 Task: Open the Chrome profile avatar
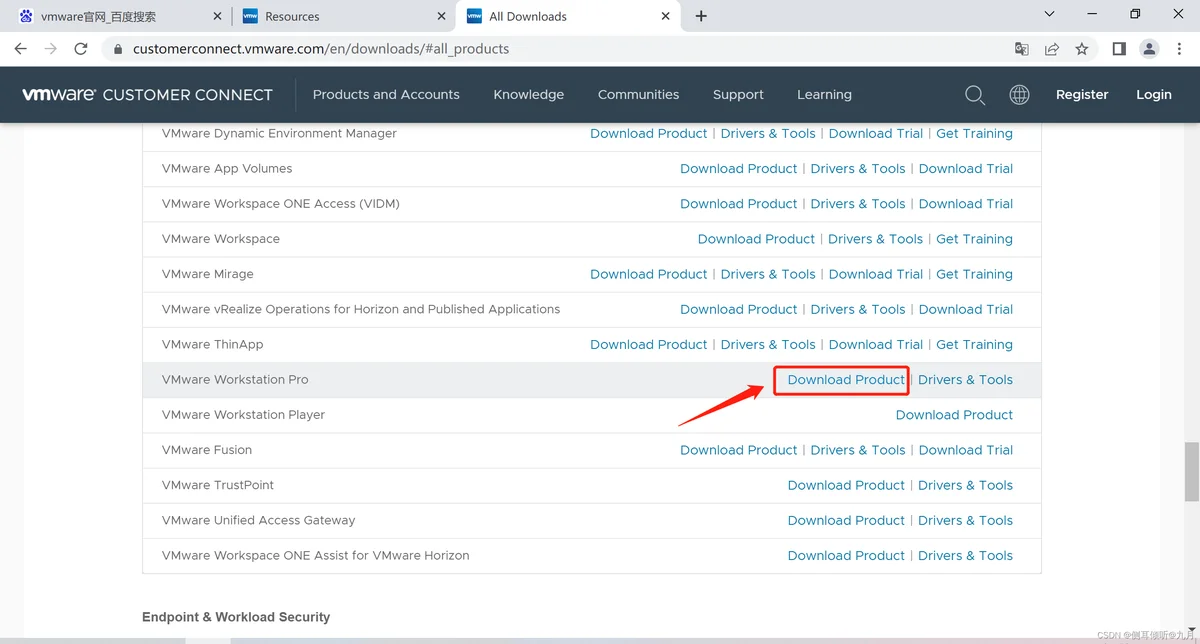click(1149, 49)
